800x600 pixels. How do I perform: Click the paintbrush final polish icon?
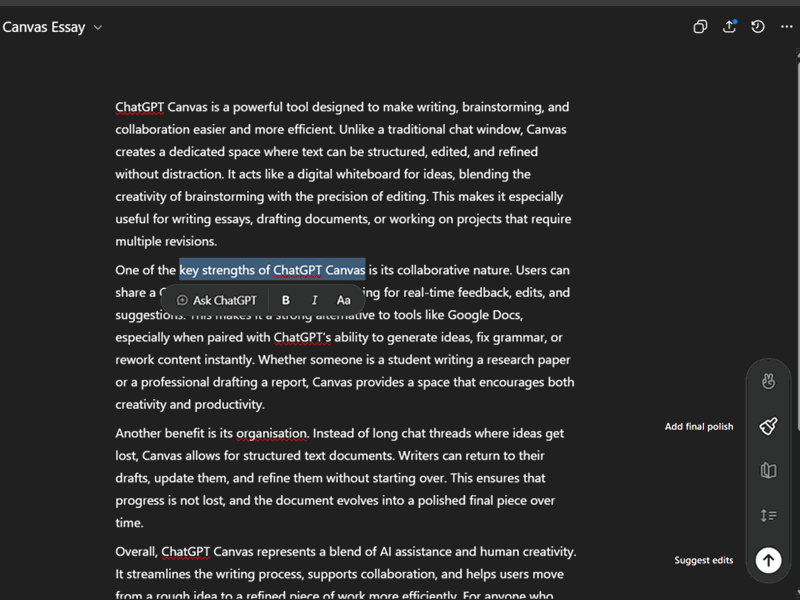[768, 426]
